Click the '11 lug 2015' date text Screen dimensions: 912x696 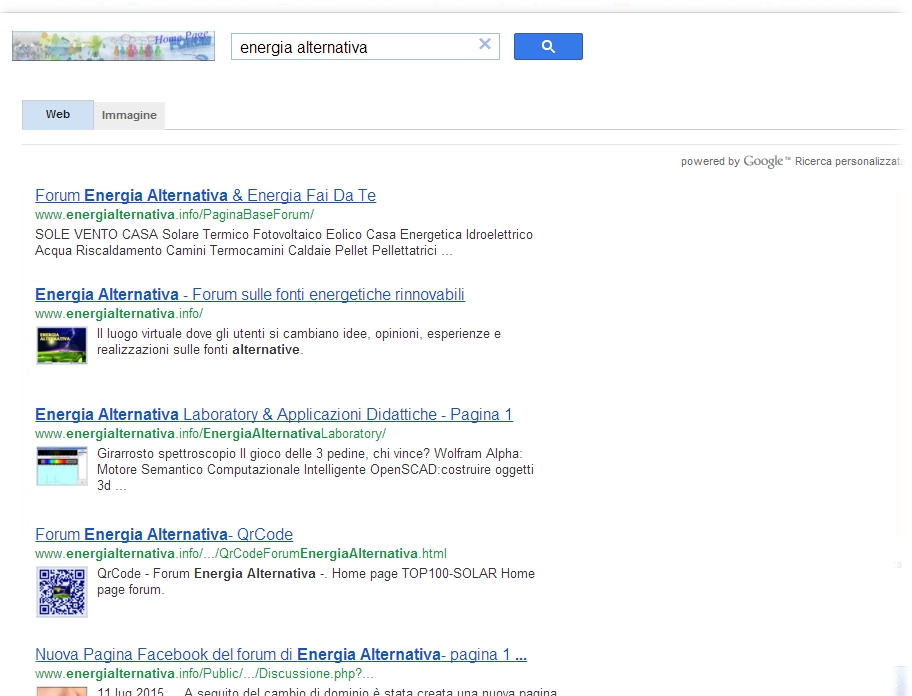click(x=131, y=691)
